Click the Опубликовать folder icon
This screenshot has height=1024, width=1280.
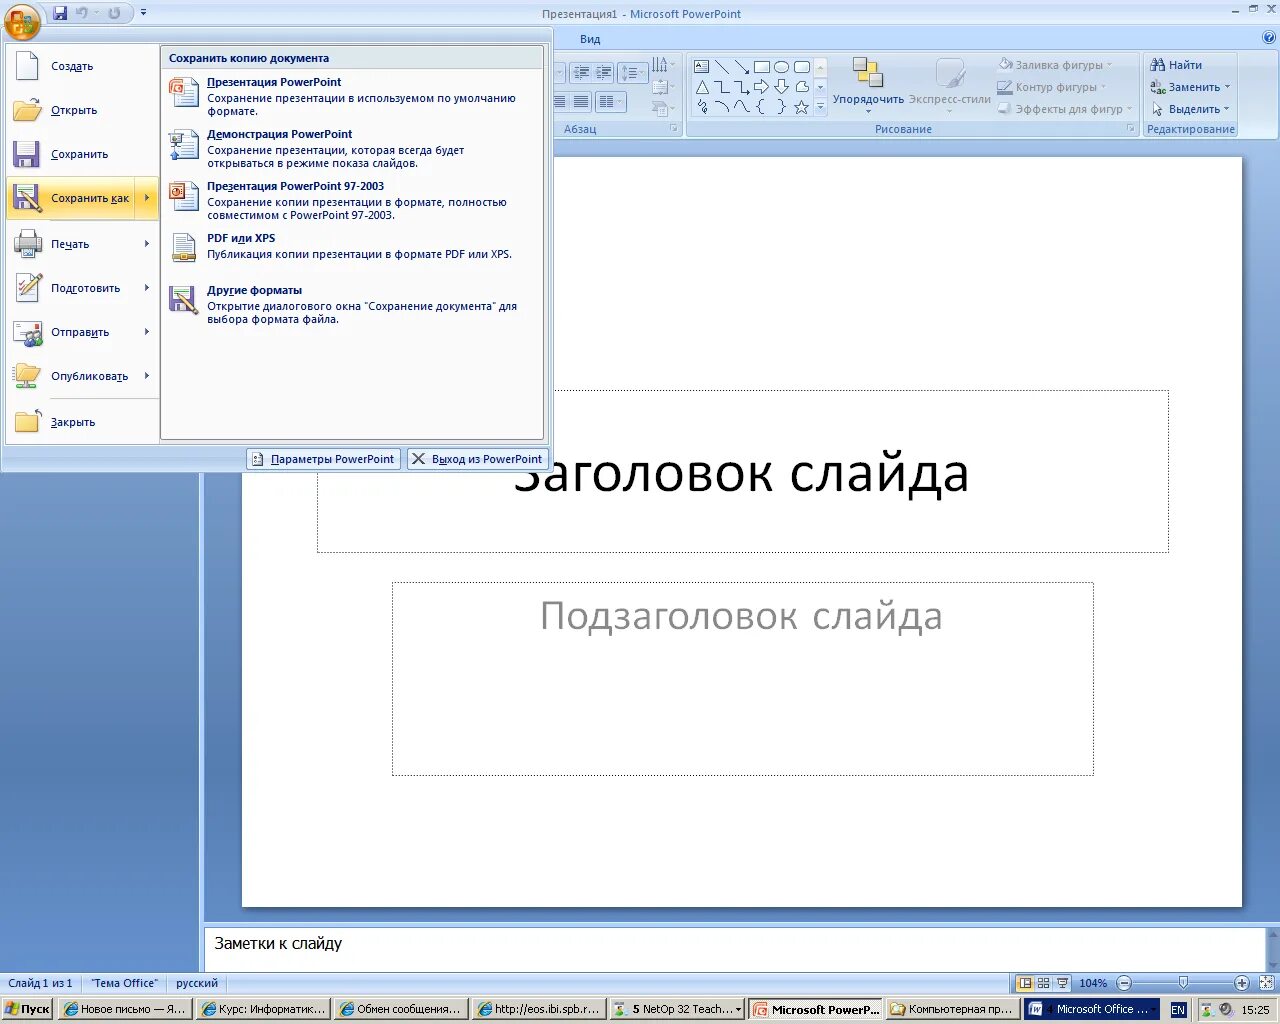tap(28, 376)
